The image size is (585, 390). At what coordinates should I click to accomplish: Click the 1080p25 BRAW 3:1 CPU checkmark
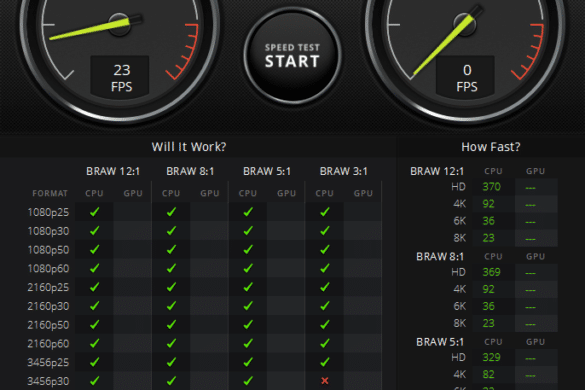coord(325,212)
